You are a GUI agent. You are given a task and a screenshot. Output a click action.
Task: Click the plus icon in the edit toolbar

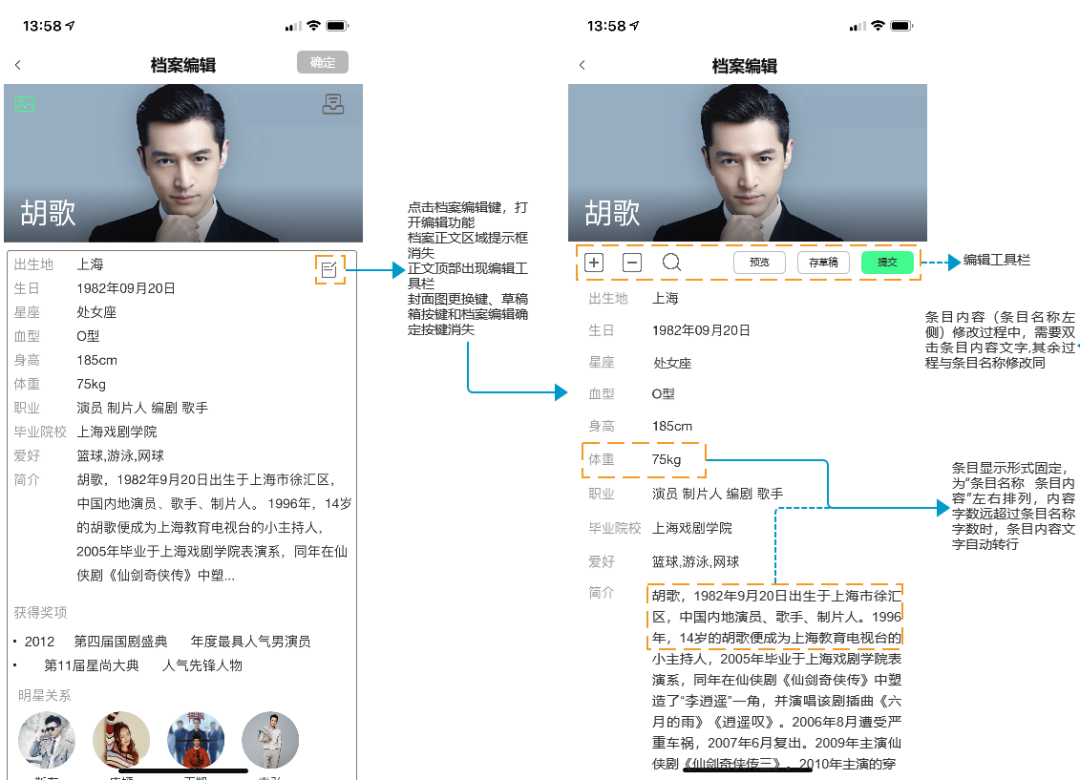pos(594,262)
